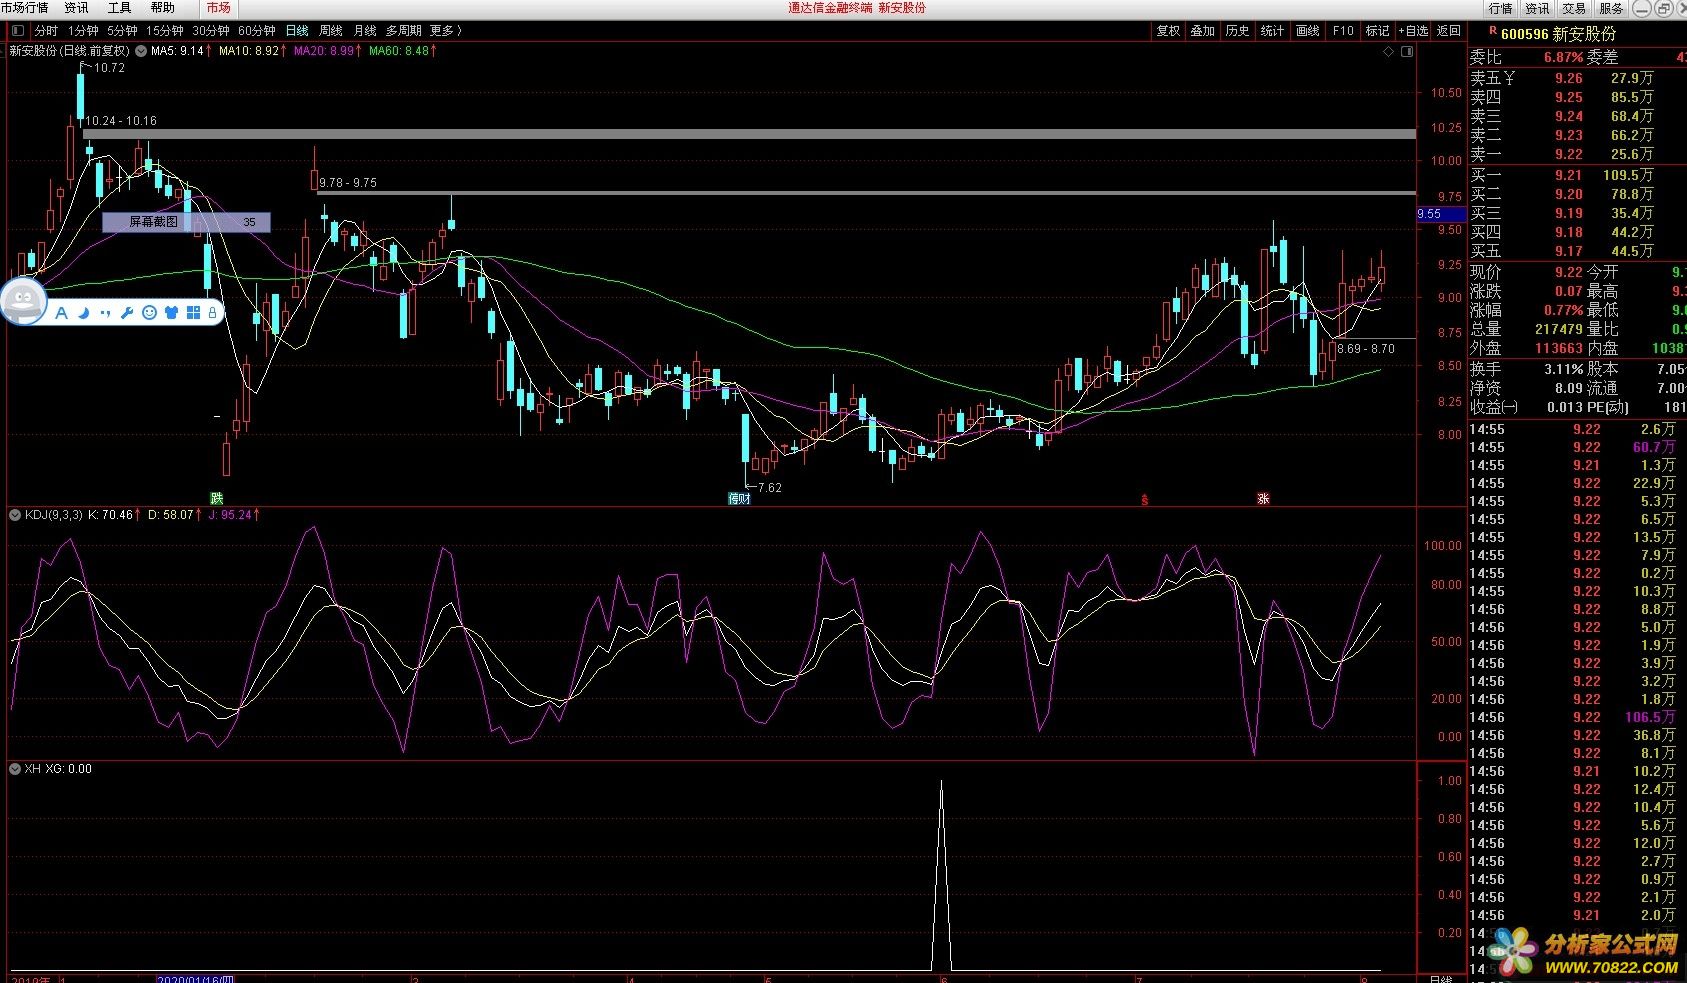Select the 60分钟 period tab
This screenshot has height=983, width=1687.
point(257,31)
